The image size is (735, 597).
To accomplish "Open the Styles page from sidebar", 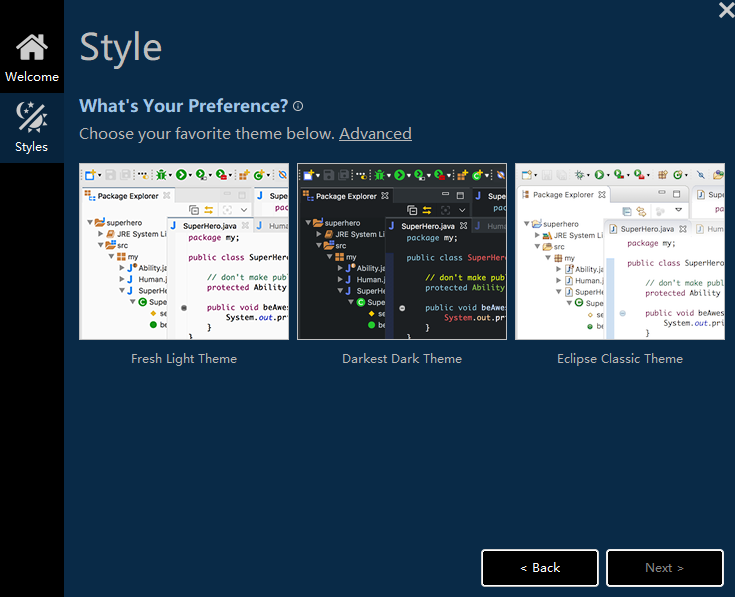I will click(x=31, y=128).
